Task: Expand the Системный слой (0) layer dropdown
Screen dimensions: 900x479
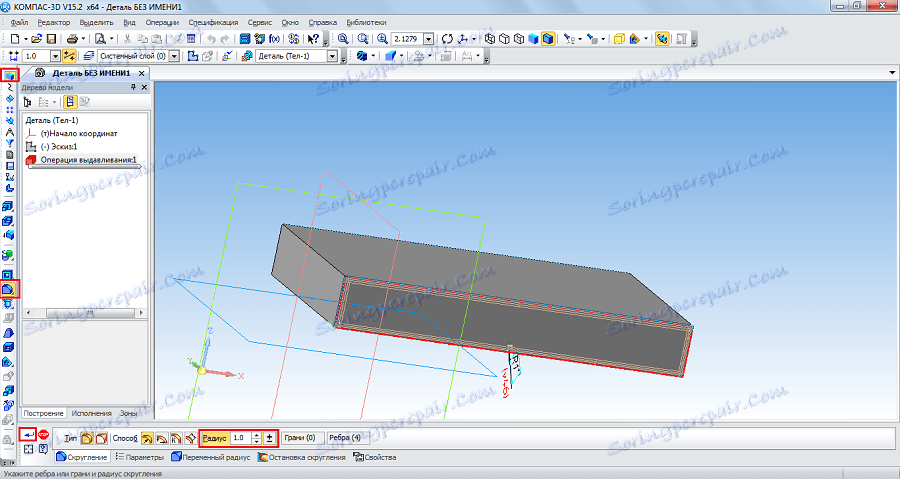Action: point(174,56)
